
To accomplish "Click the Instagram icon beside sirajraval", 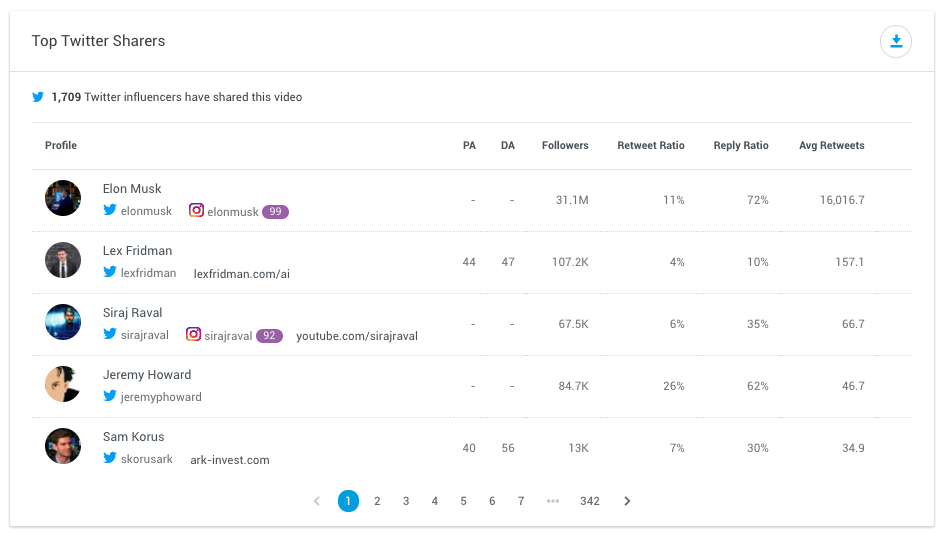I will coord(194,335).
